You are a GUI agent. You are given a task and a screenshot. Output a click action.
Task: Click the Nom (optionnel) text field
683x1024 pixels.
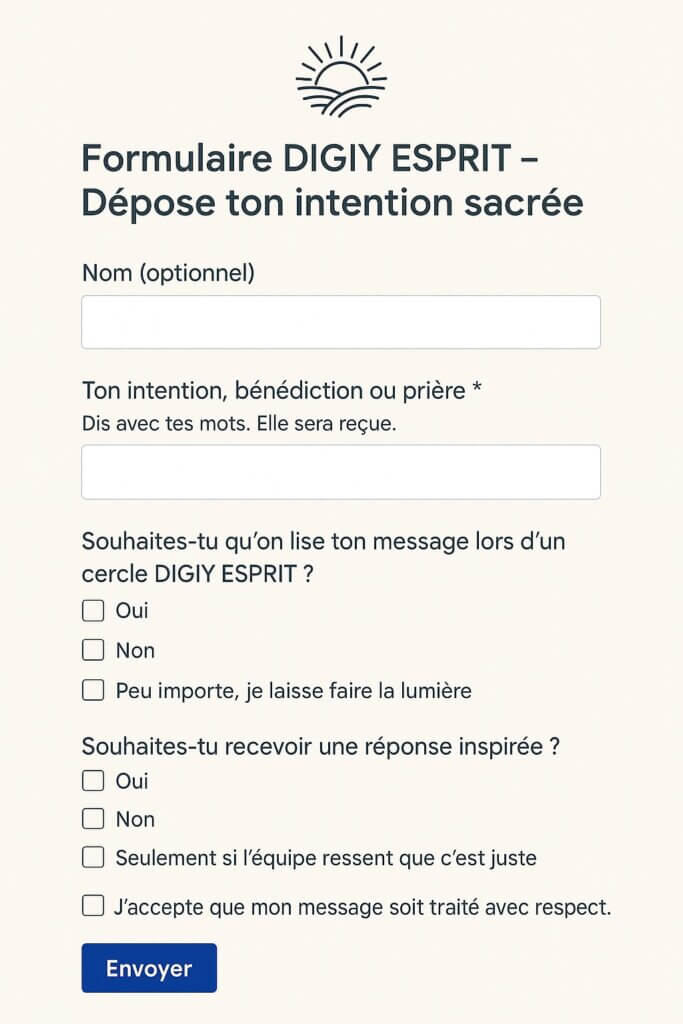point(341,322)
